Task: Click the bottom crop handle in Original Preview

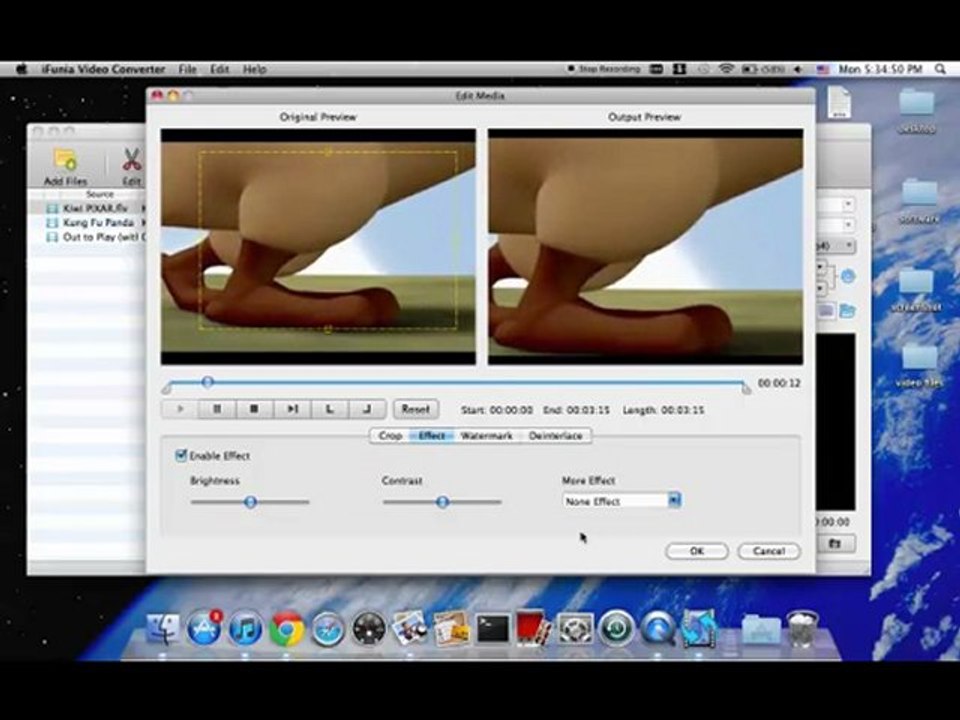Action: pos(328,329)
